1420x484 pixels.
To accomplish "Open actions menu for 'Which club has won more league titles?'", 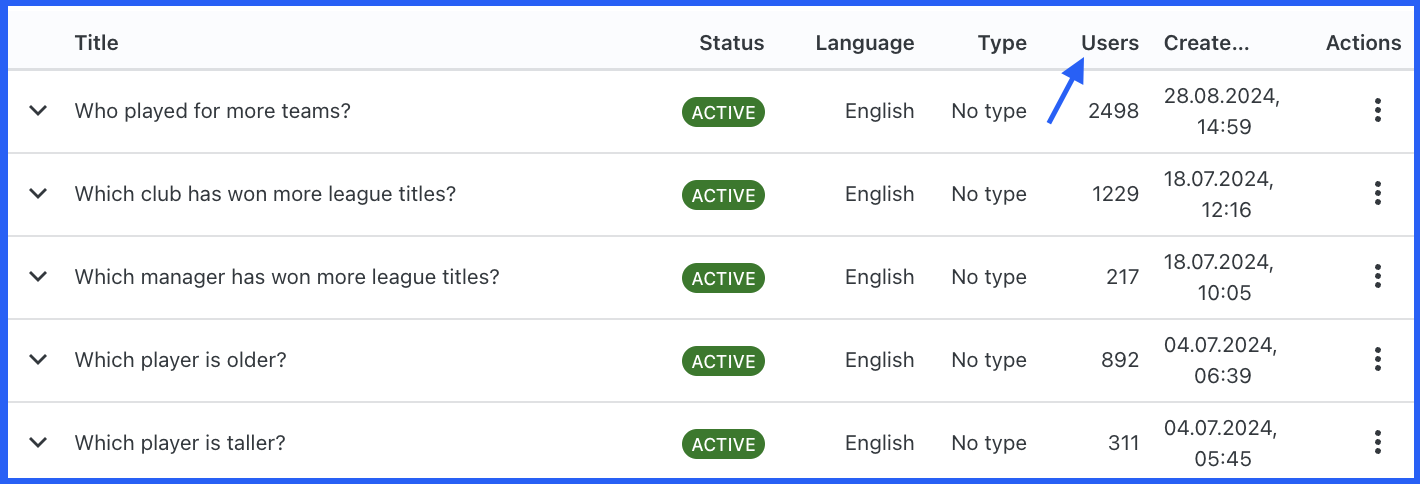I will [x=1377, y=194].
